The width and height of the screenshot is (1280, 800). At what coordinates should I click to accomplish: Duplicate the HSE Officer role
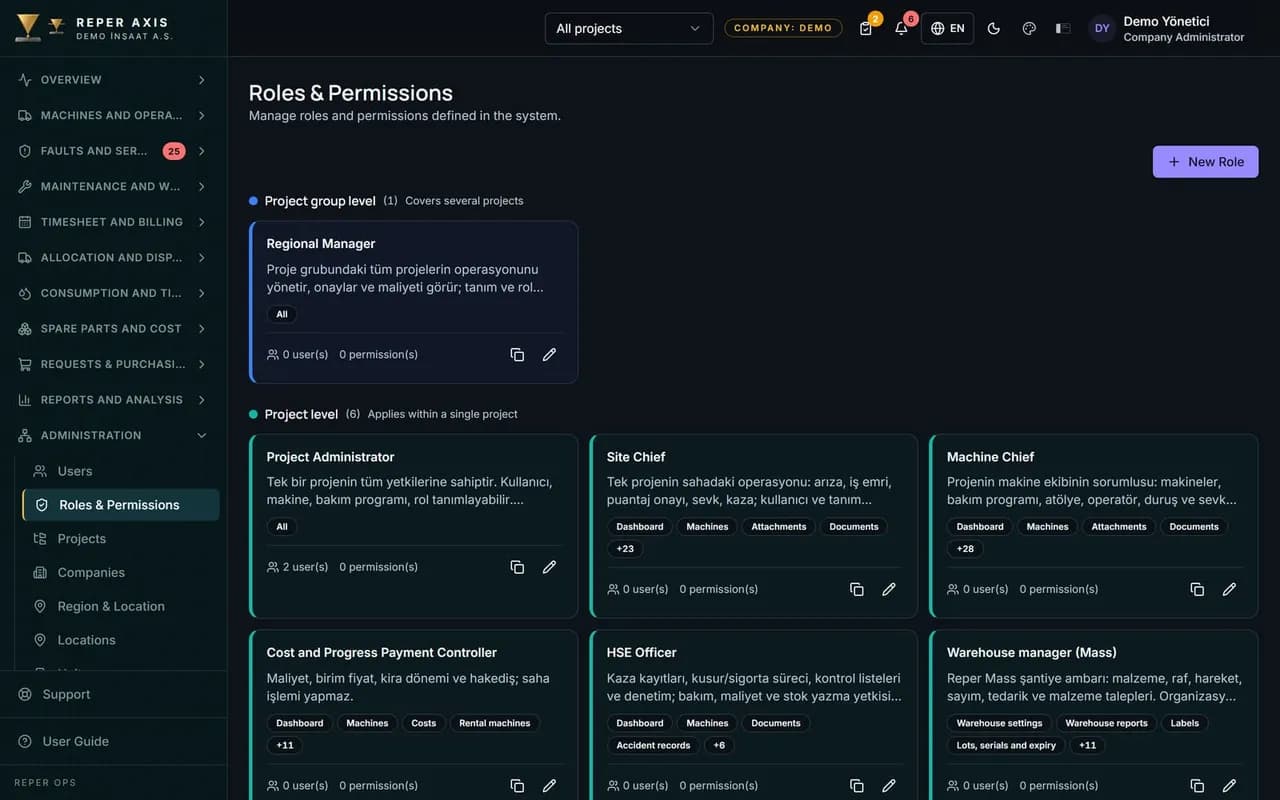click(857, 786)
